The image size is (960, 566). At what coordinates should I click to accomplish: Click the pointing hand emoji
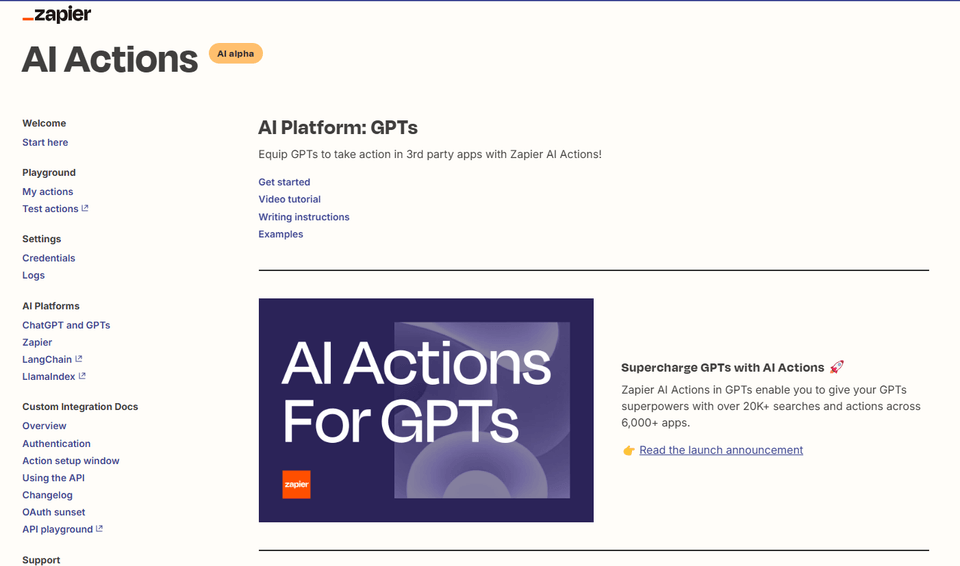629,451
